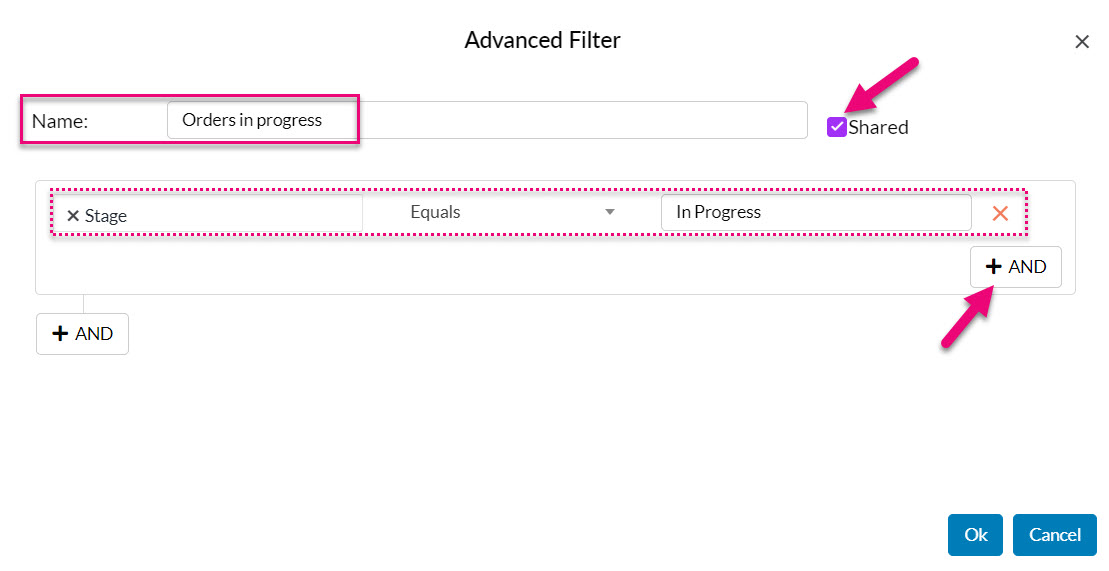Click the empty right end of Name field

click(x=700, y=120)
